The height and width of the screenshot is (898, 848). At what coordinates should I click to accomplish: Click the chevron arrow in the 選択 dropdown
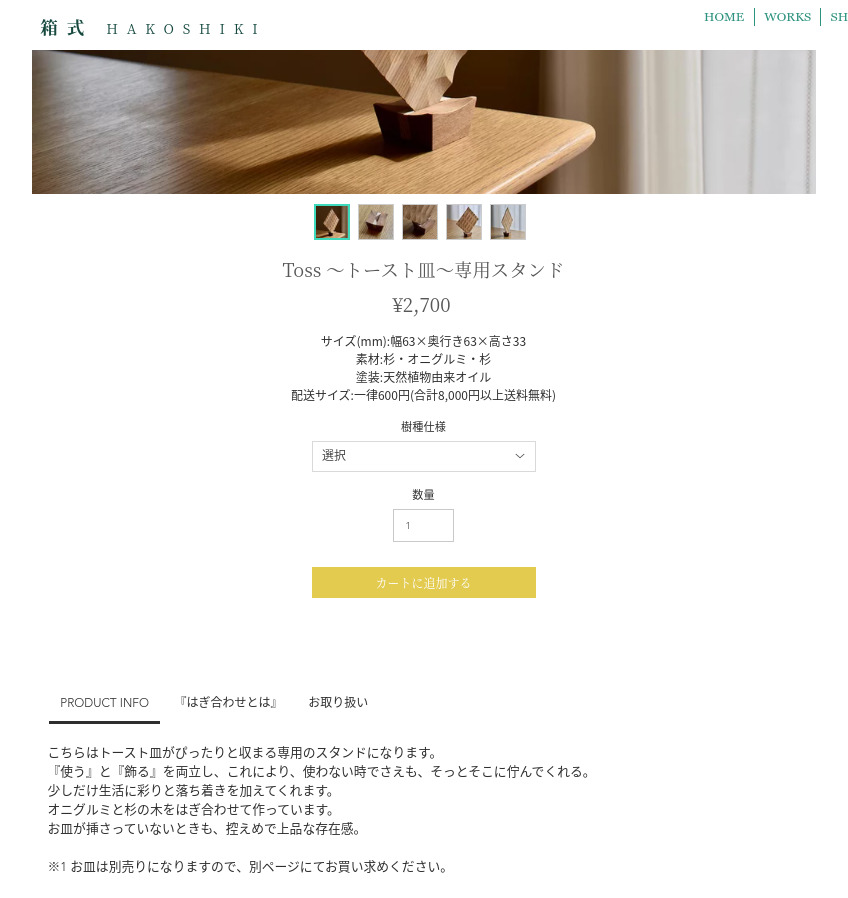(520, 456)
